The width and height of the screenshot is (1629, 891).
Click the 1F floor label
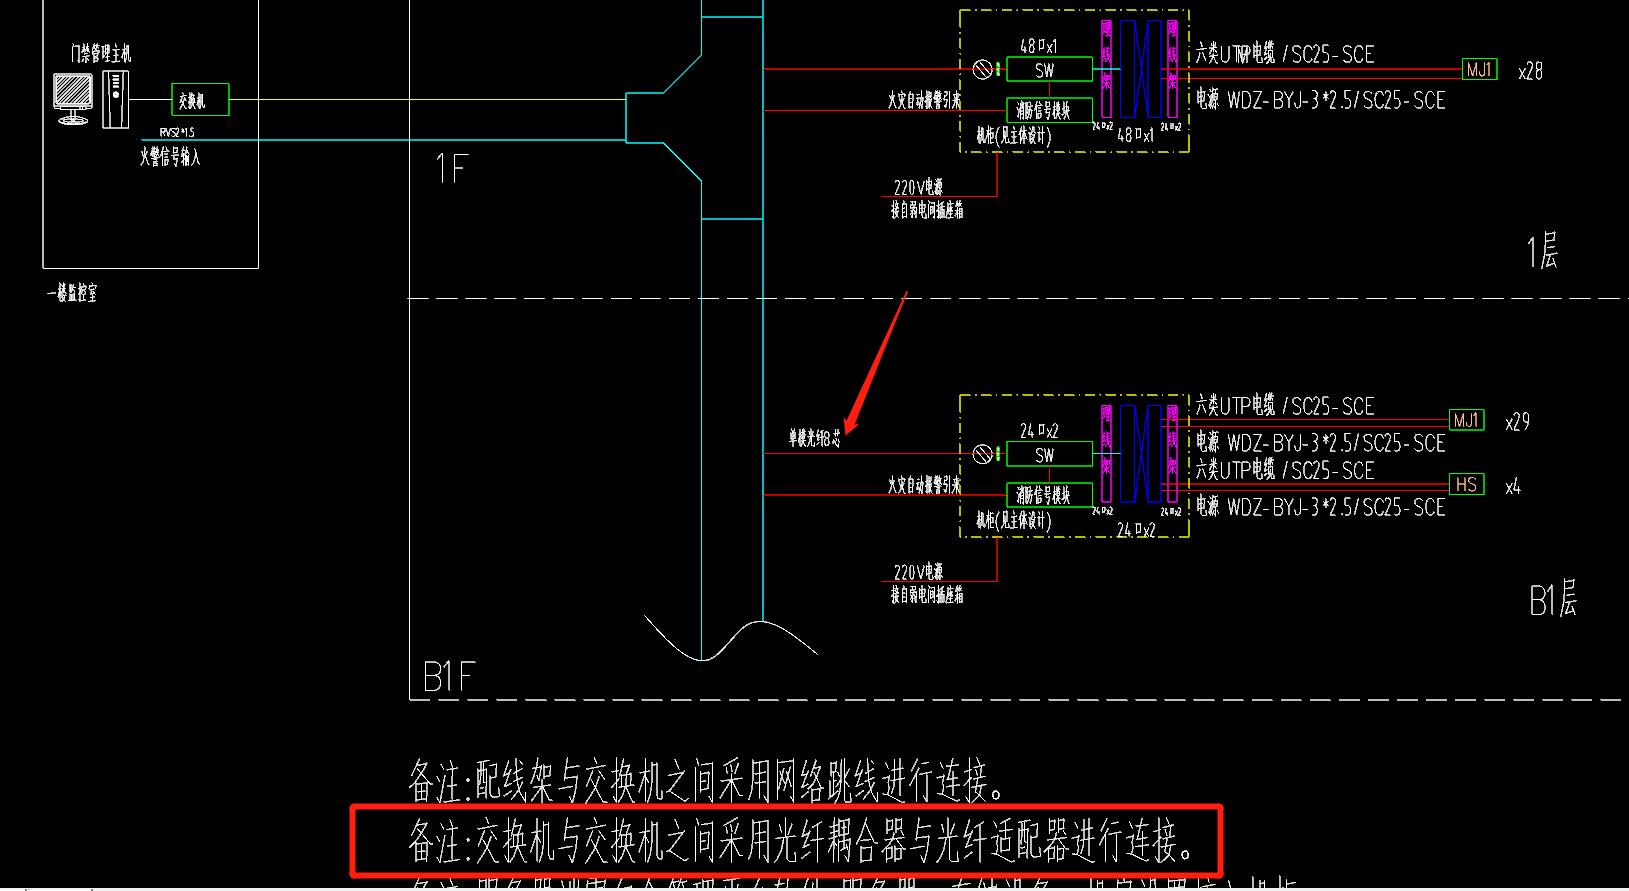(451, 168)
